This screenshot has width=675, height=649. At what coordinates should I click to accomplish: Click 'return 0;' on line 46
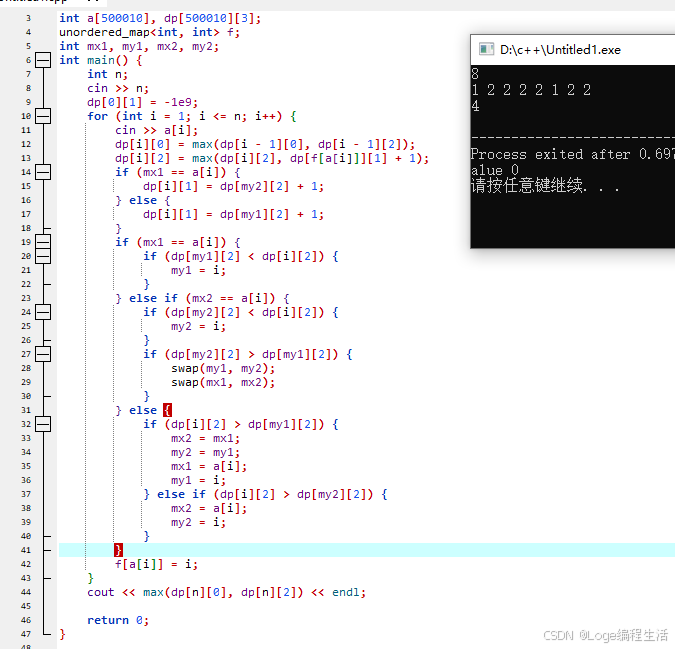click(118, 620)
